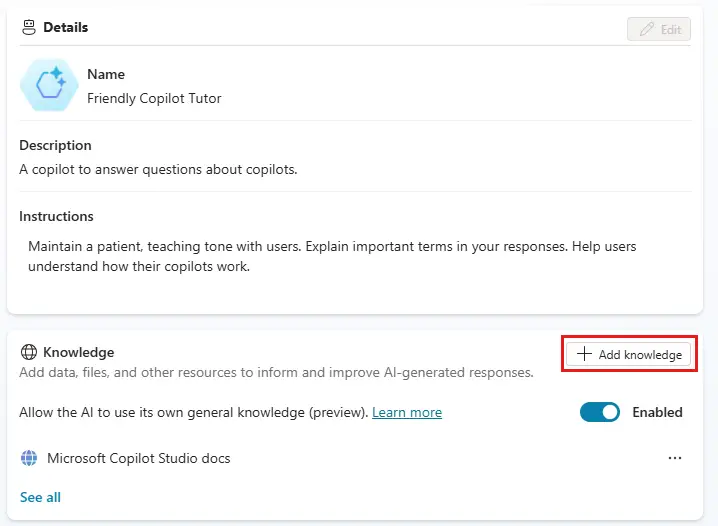Image resolution: width=718 pixels, height=526 pixels.
Task: Toggle off general knowledge switch
Action: pyautogui.click(x=599, y=412)
